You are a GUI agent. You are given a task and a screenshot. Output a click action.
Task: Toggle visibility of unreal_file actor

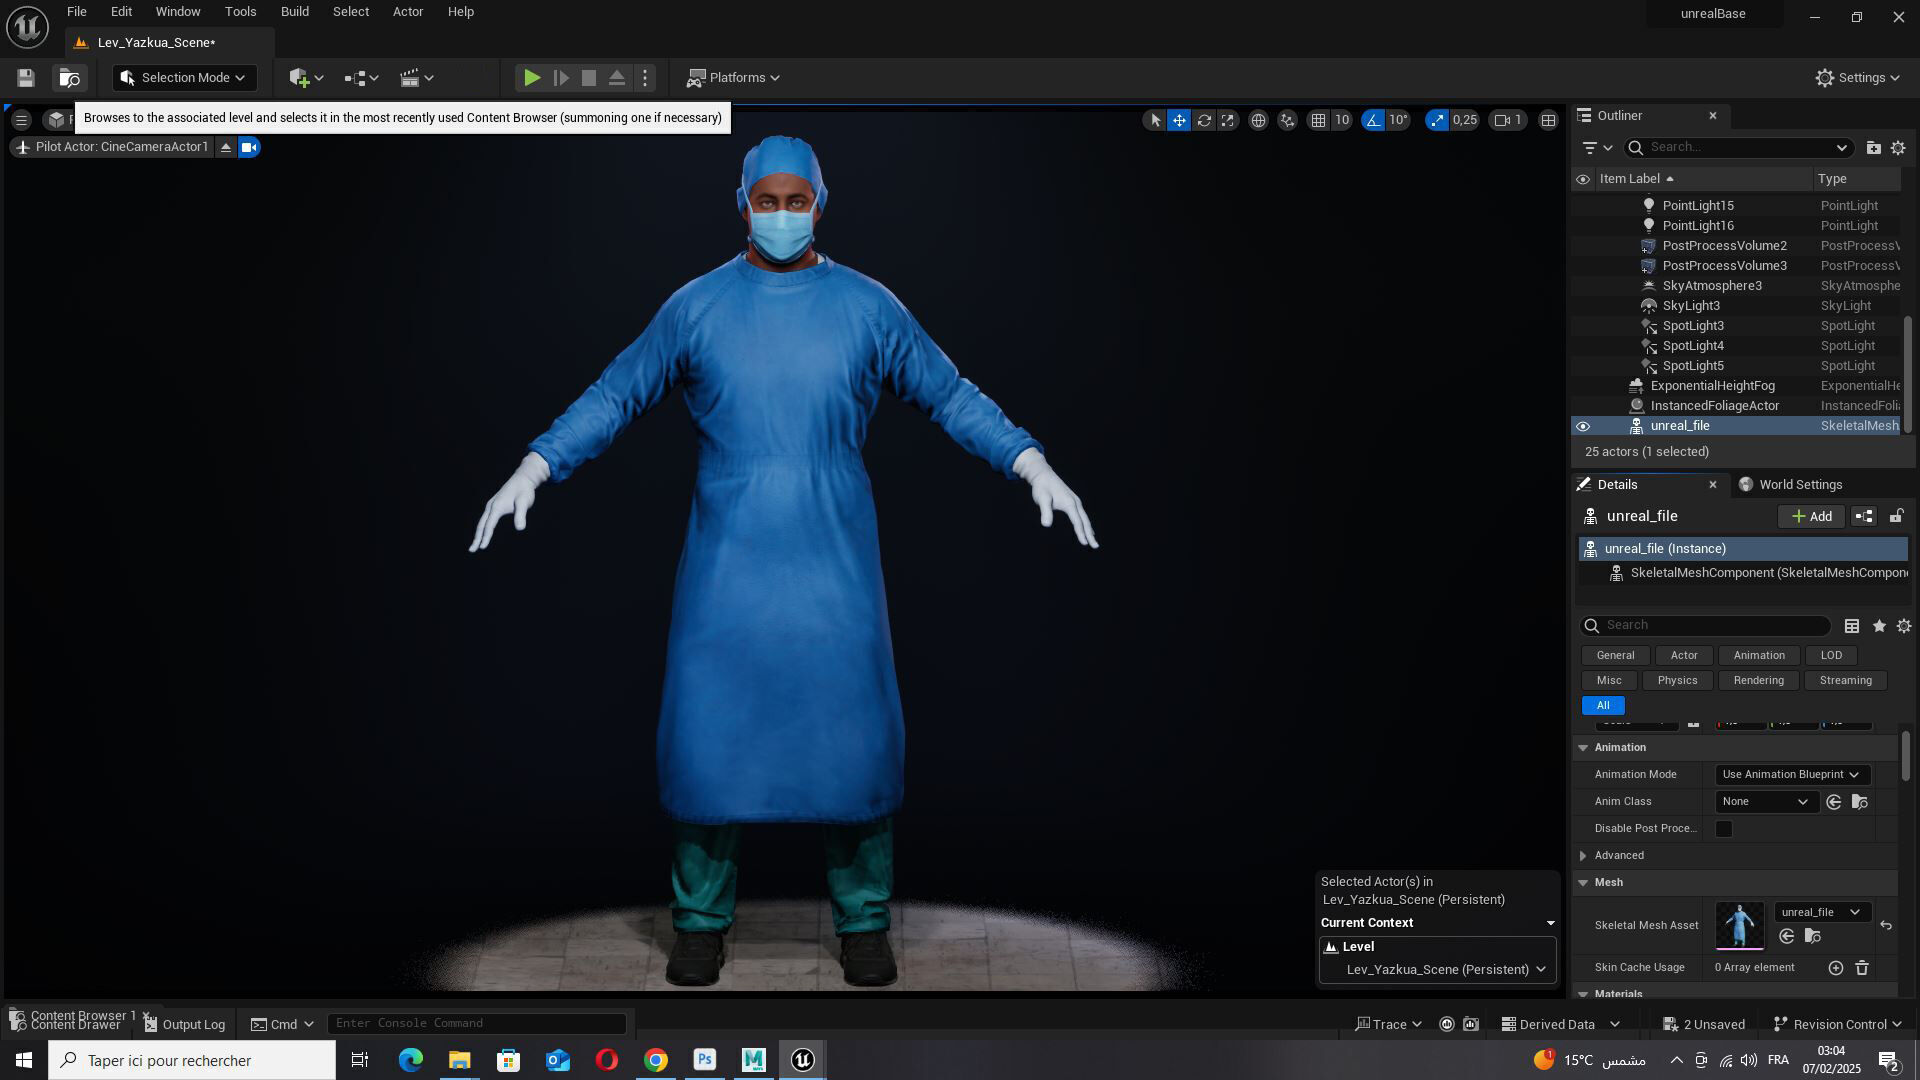pyautogui.click(x=1583, y=426)
